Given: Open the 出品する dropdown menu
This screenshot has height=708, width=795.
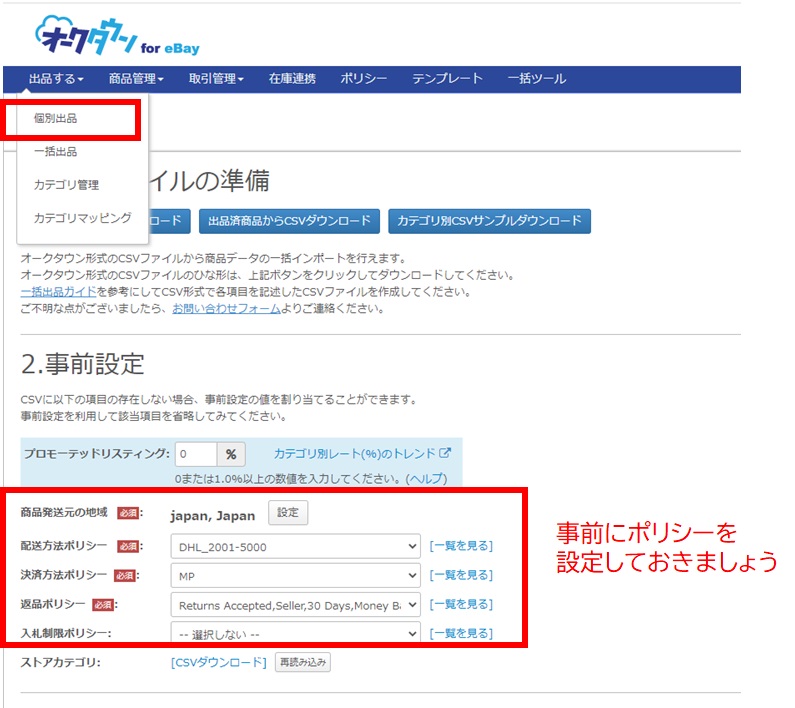Looking at the screenshot, I should pos(56,79).
